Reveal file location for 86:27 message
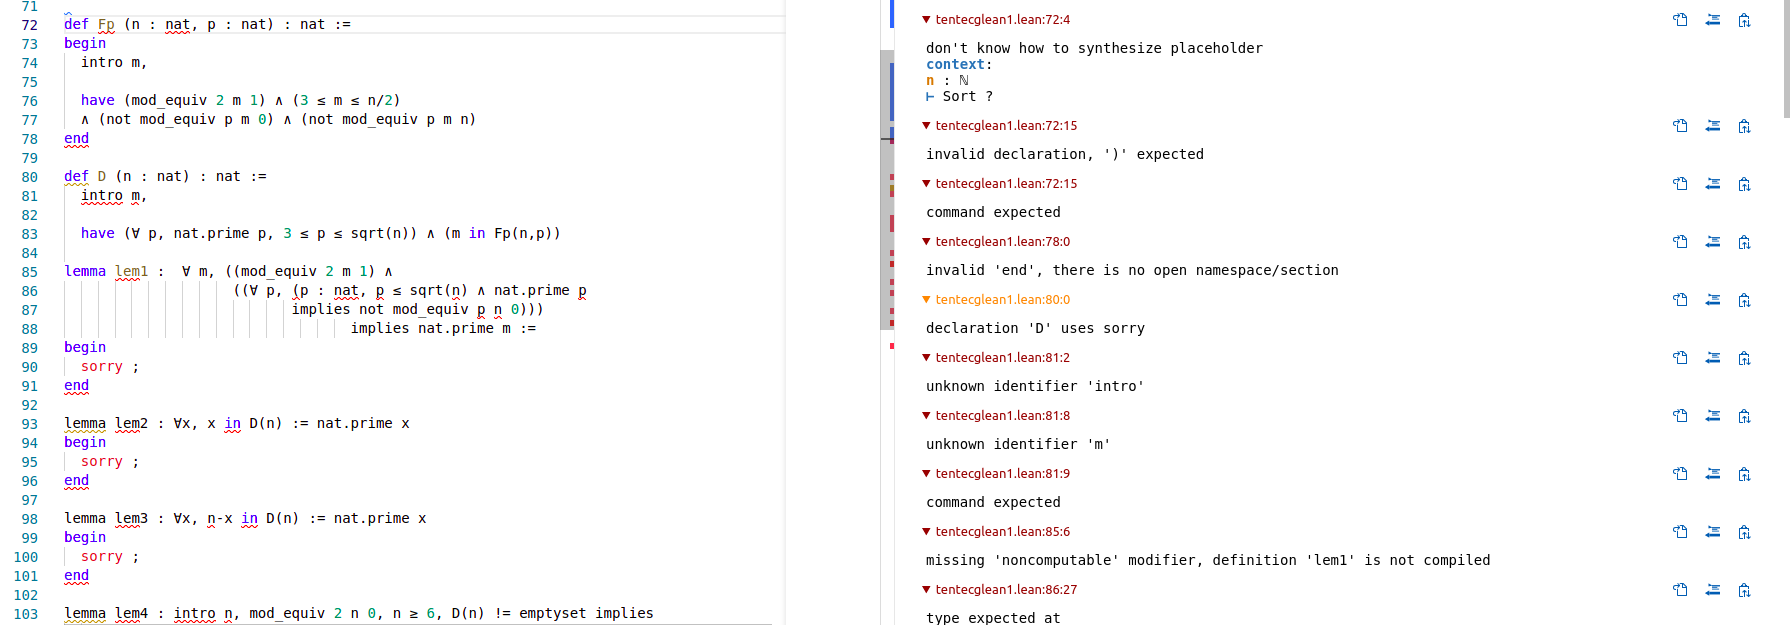The image size is (1790, 625). [1681, 590]
